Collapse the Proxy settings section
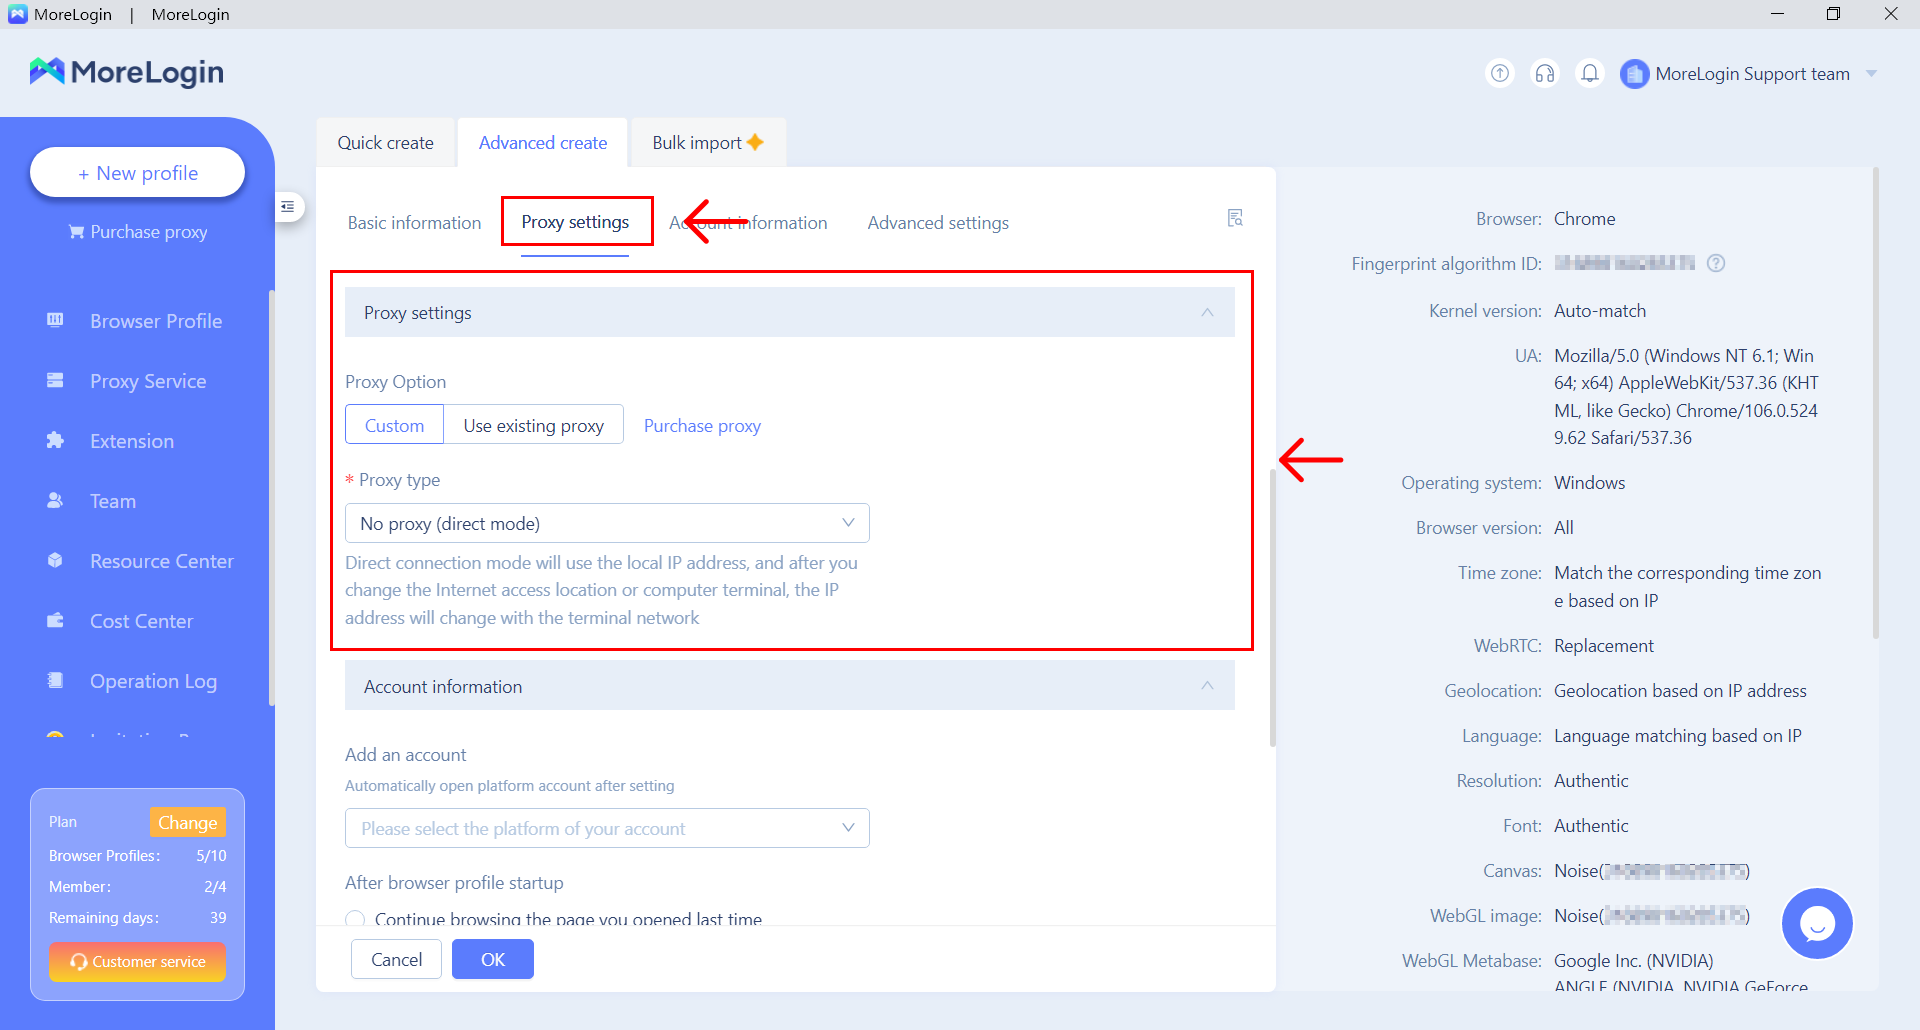Image resolution: width=1920 pixels, height=1030 pixels. point(1207,313)
